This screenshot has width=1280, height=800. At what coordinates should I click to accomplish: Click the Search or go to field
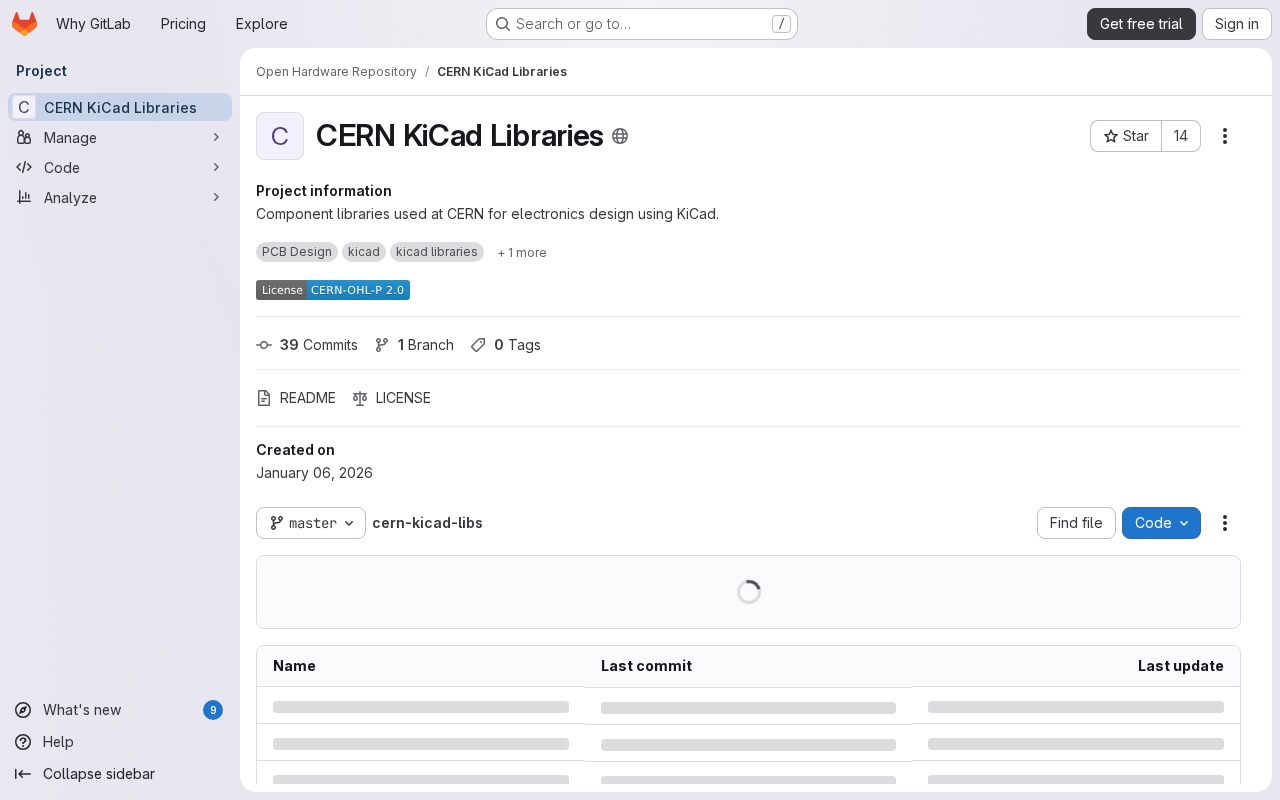point(641,24)
